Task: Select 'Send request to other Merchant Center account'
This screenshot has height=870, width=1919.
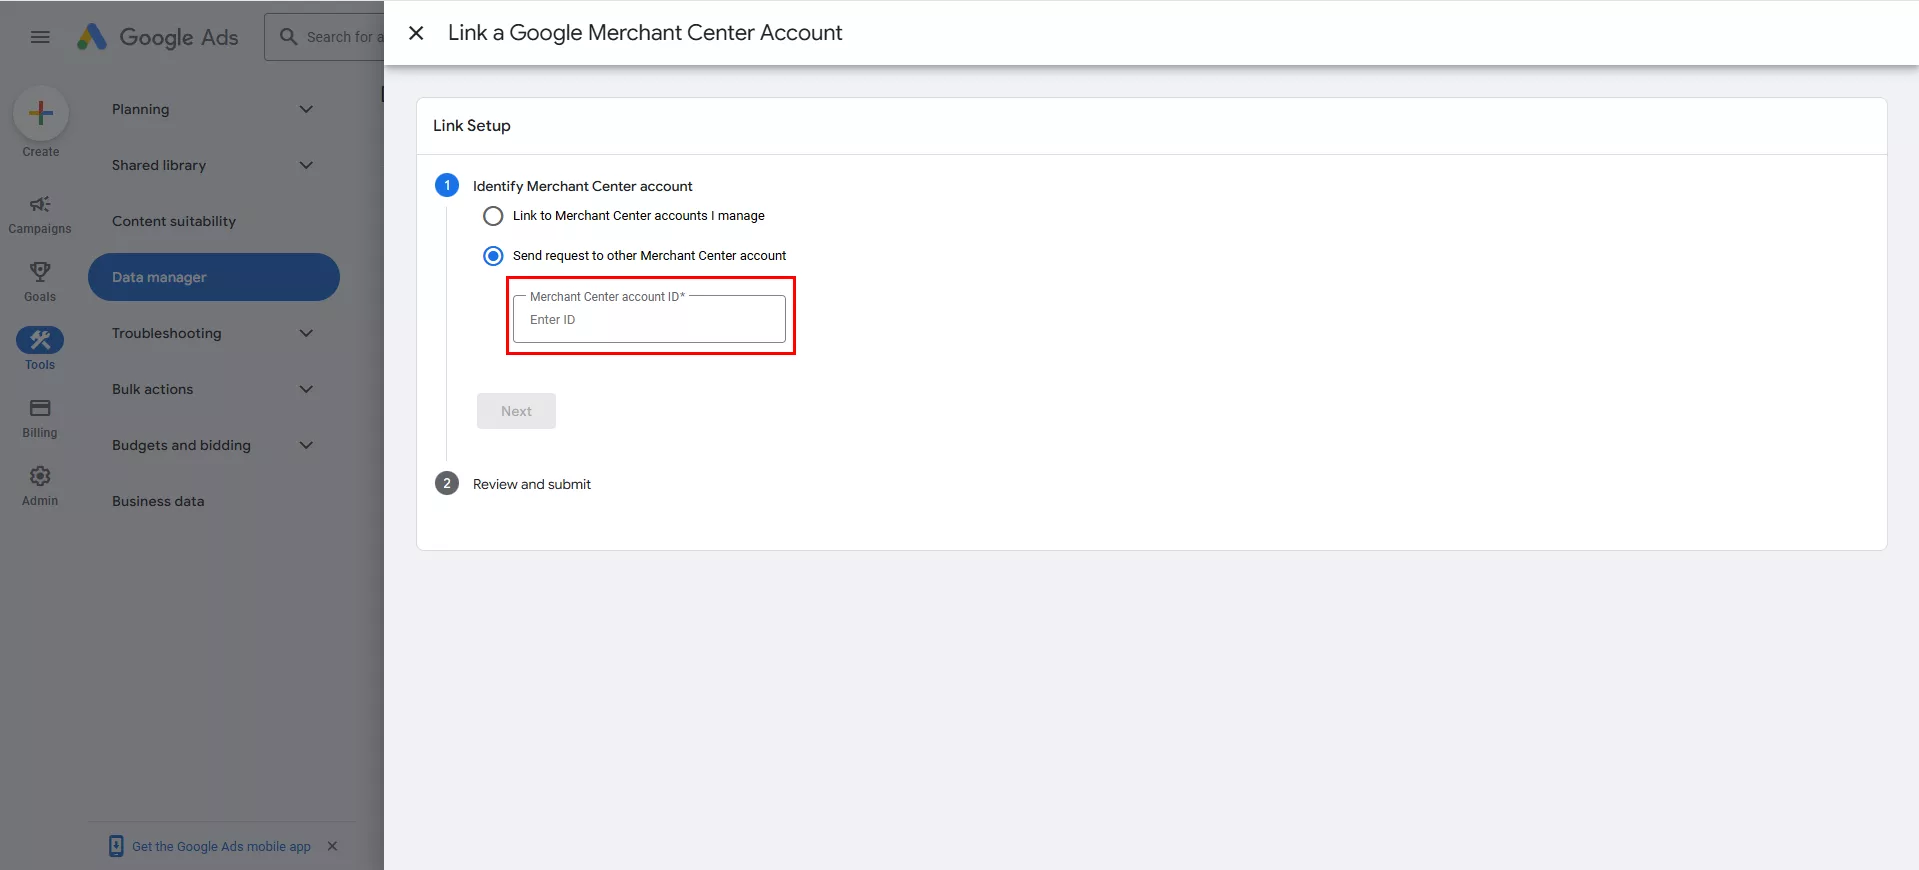Action: click(493, 256)
